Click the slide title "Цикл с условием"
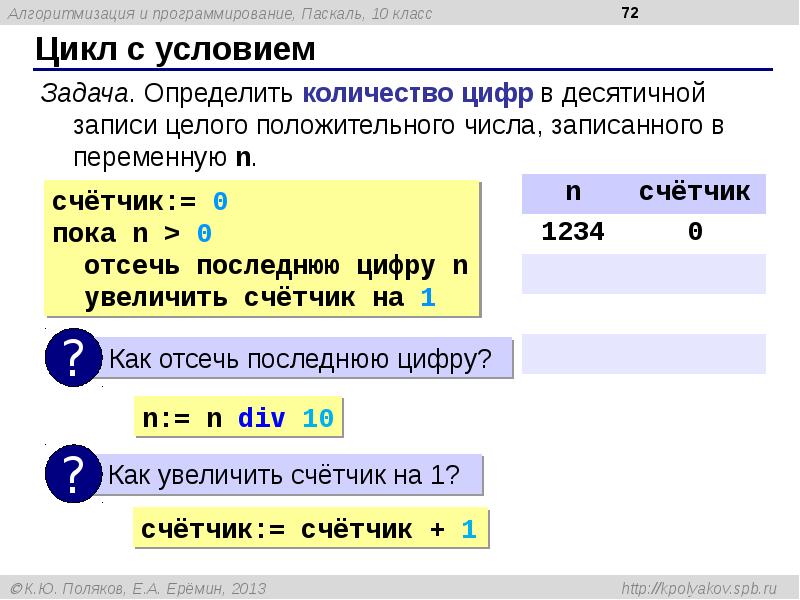This screenshot has width=800, height=600. click(176, 49)
